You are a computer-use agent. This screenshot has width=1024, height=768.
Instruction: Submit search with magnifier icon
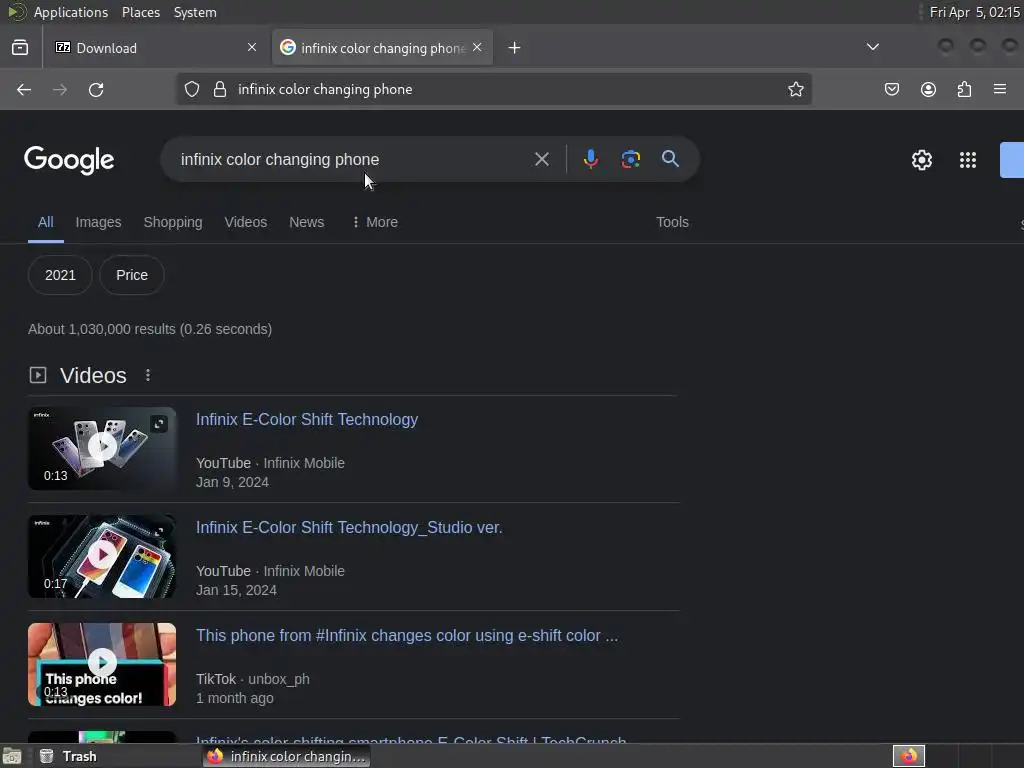pos(670,159)
